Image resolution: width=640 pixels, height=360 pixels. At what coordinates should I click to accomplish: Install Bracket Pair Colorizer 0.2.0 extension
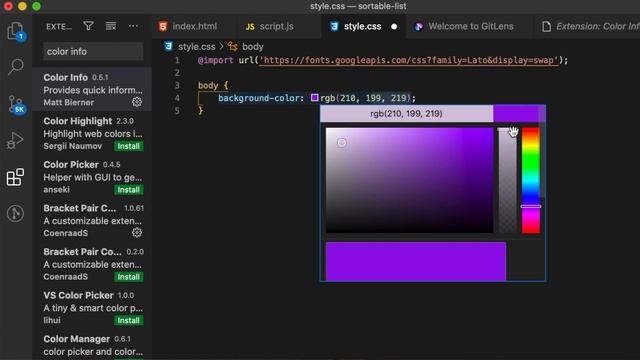[129, 277]
